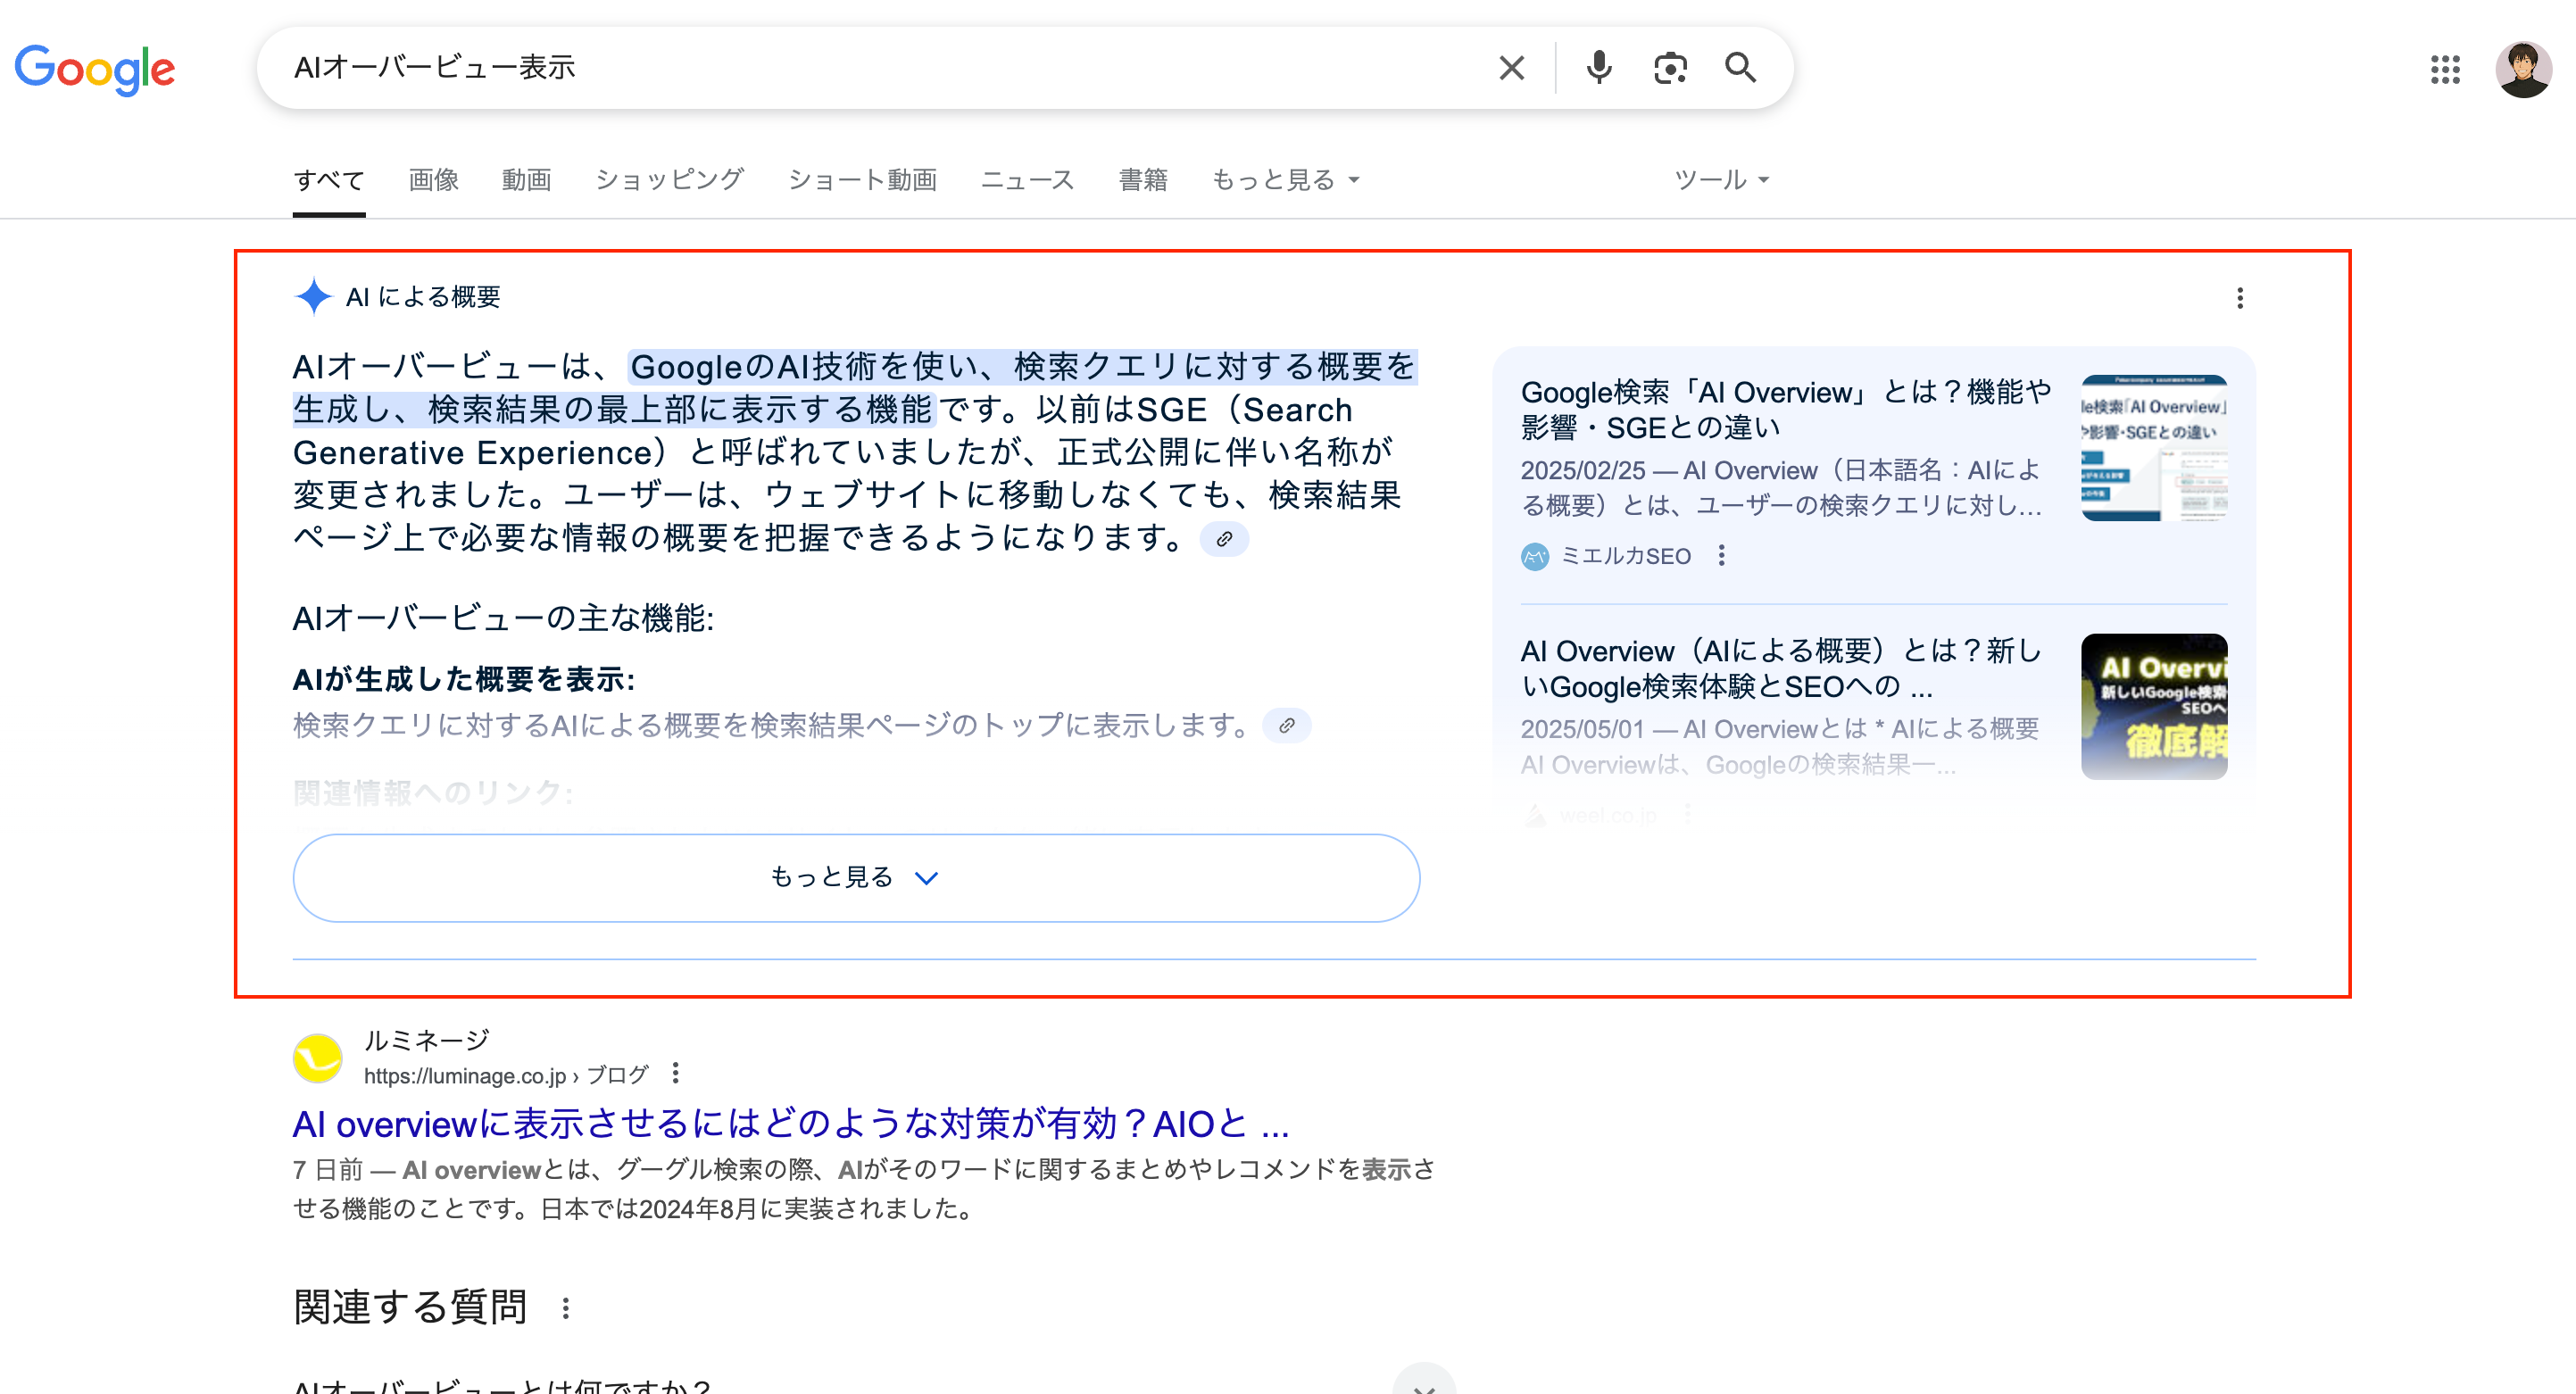Screen dimensions: 2576x1394
Task: Click the AI による概要 sparkle icon
Action: point(313,296)
